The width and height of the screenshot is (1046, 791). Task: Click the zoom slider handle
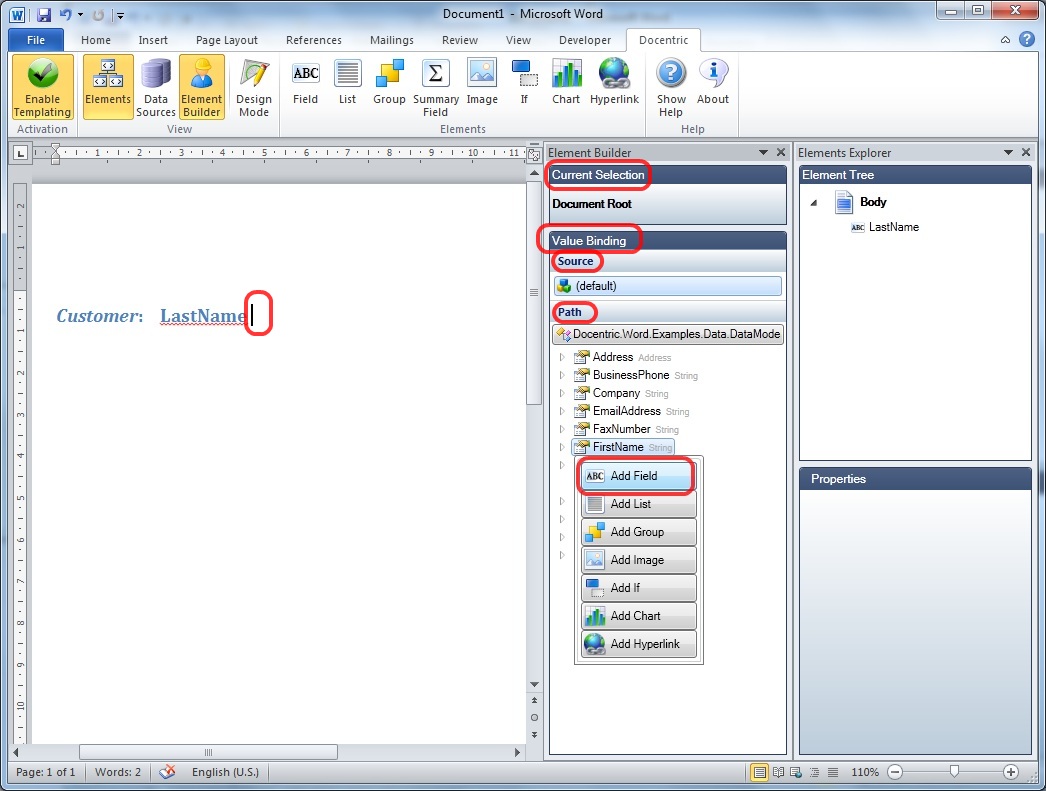[955, 772]
